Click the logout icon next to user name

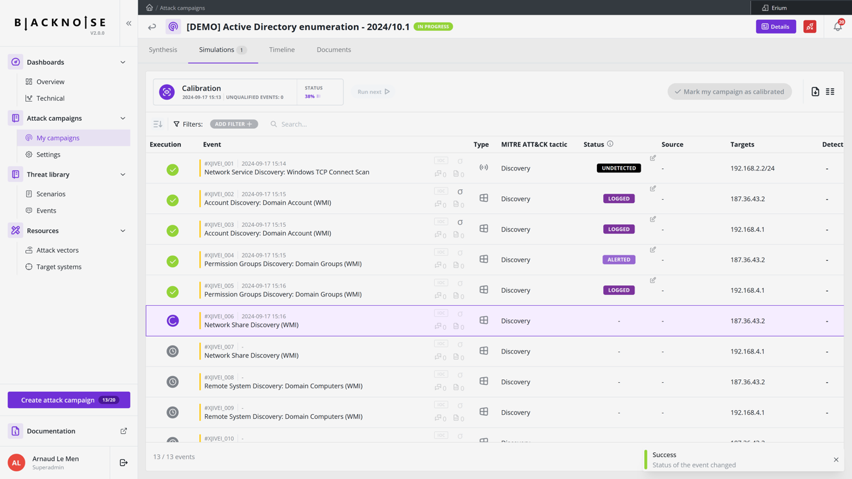click(123, 462)
